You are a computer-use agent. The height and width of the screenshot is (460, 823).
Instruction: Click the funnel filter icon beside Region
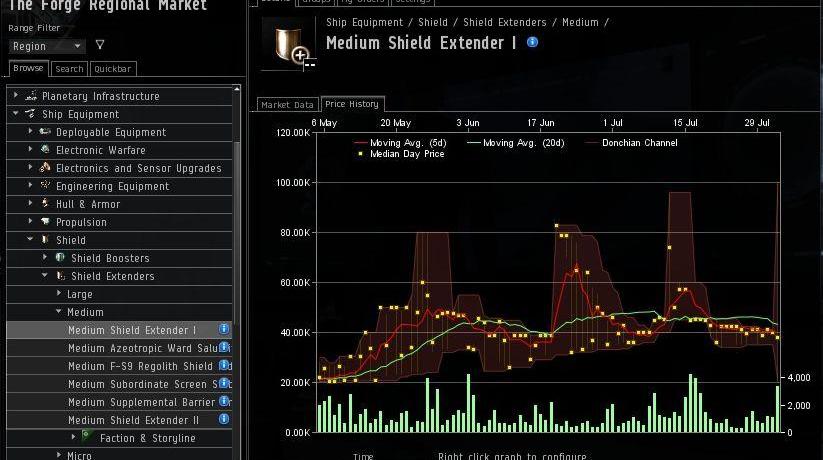pyautogui.click(x=99, y=46)
